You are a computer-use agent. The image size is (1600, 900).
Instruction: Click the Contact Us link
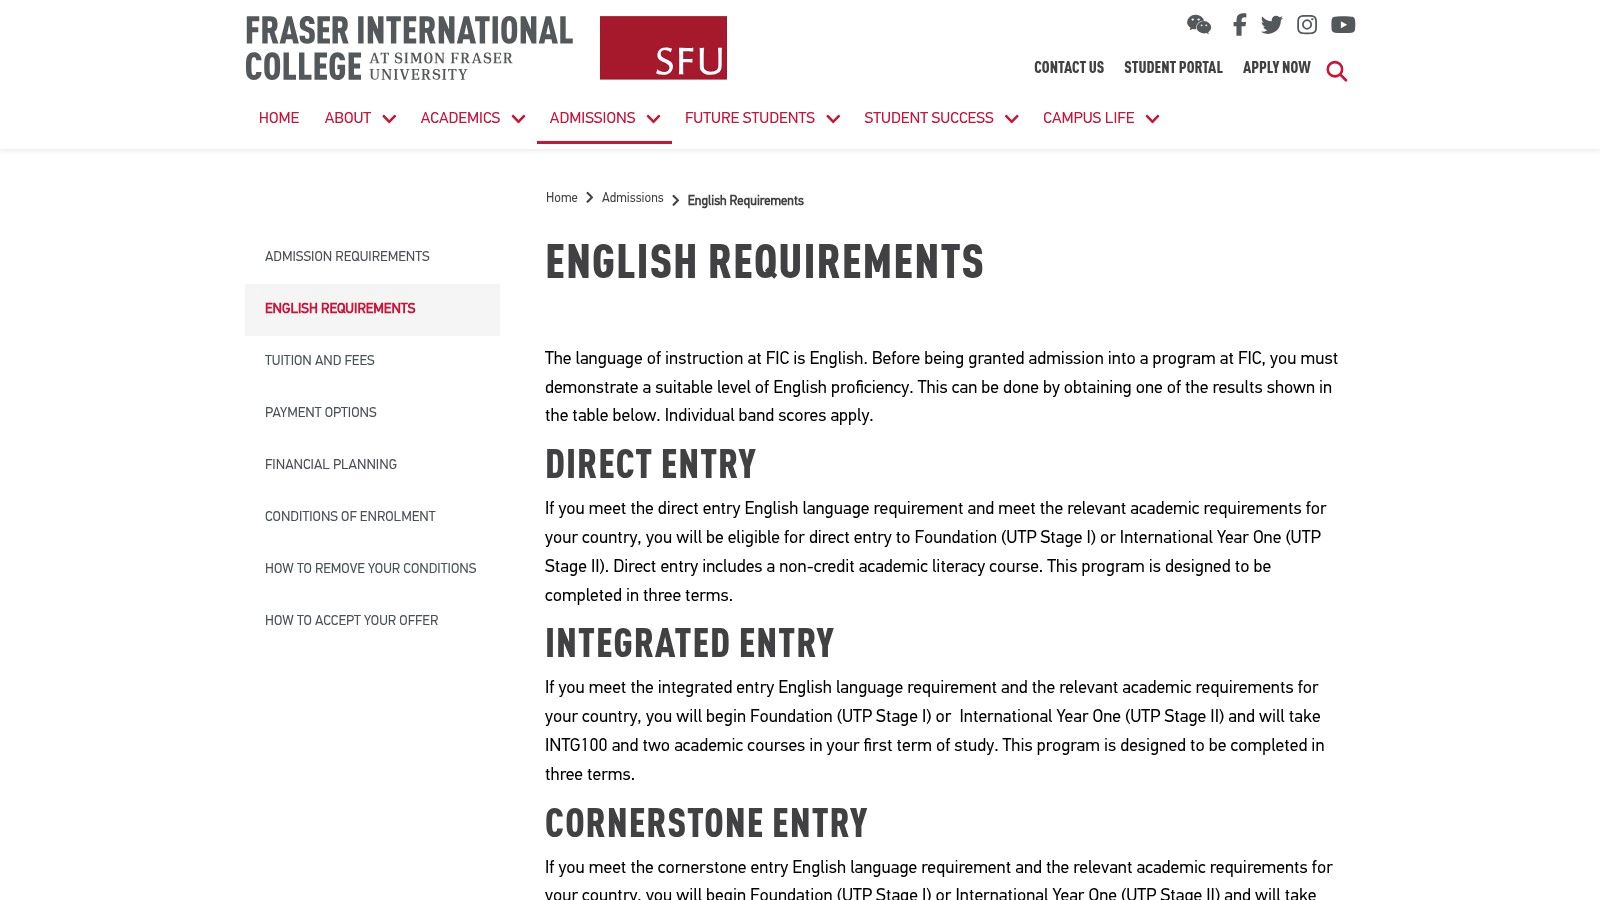pyautogui.click(x=1069, y=68)
